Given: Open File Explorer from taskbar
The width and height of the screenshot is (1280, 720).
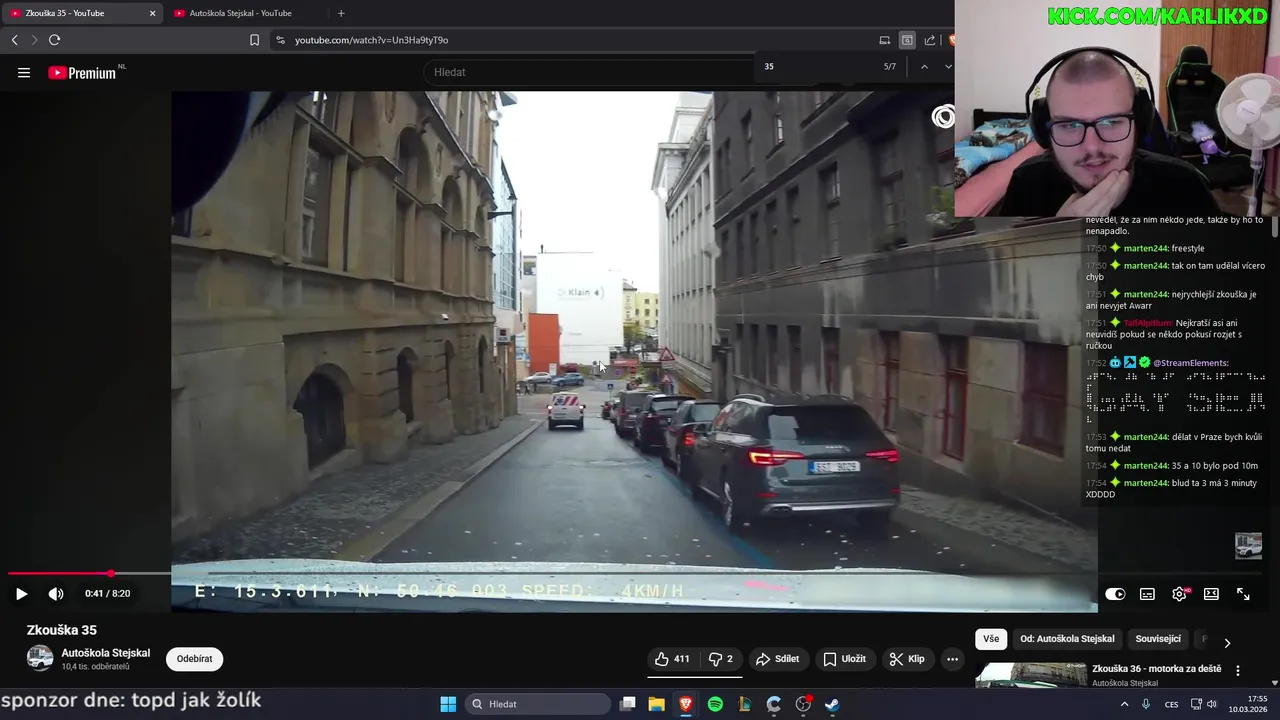Looking at the screenshot, I should 657,704.
